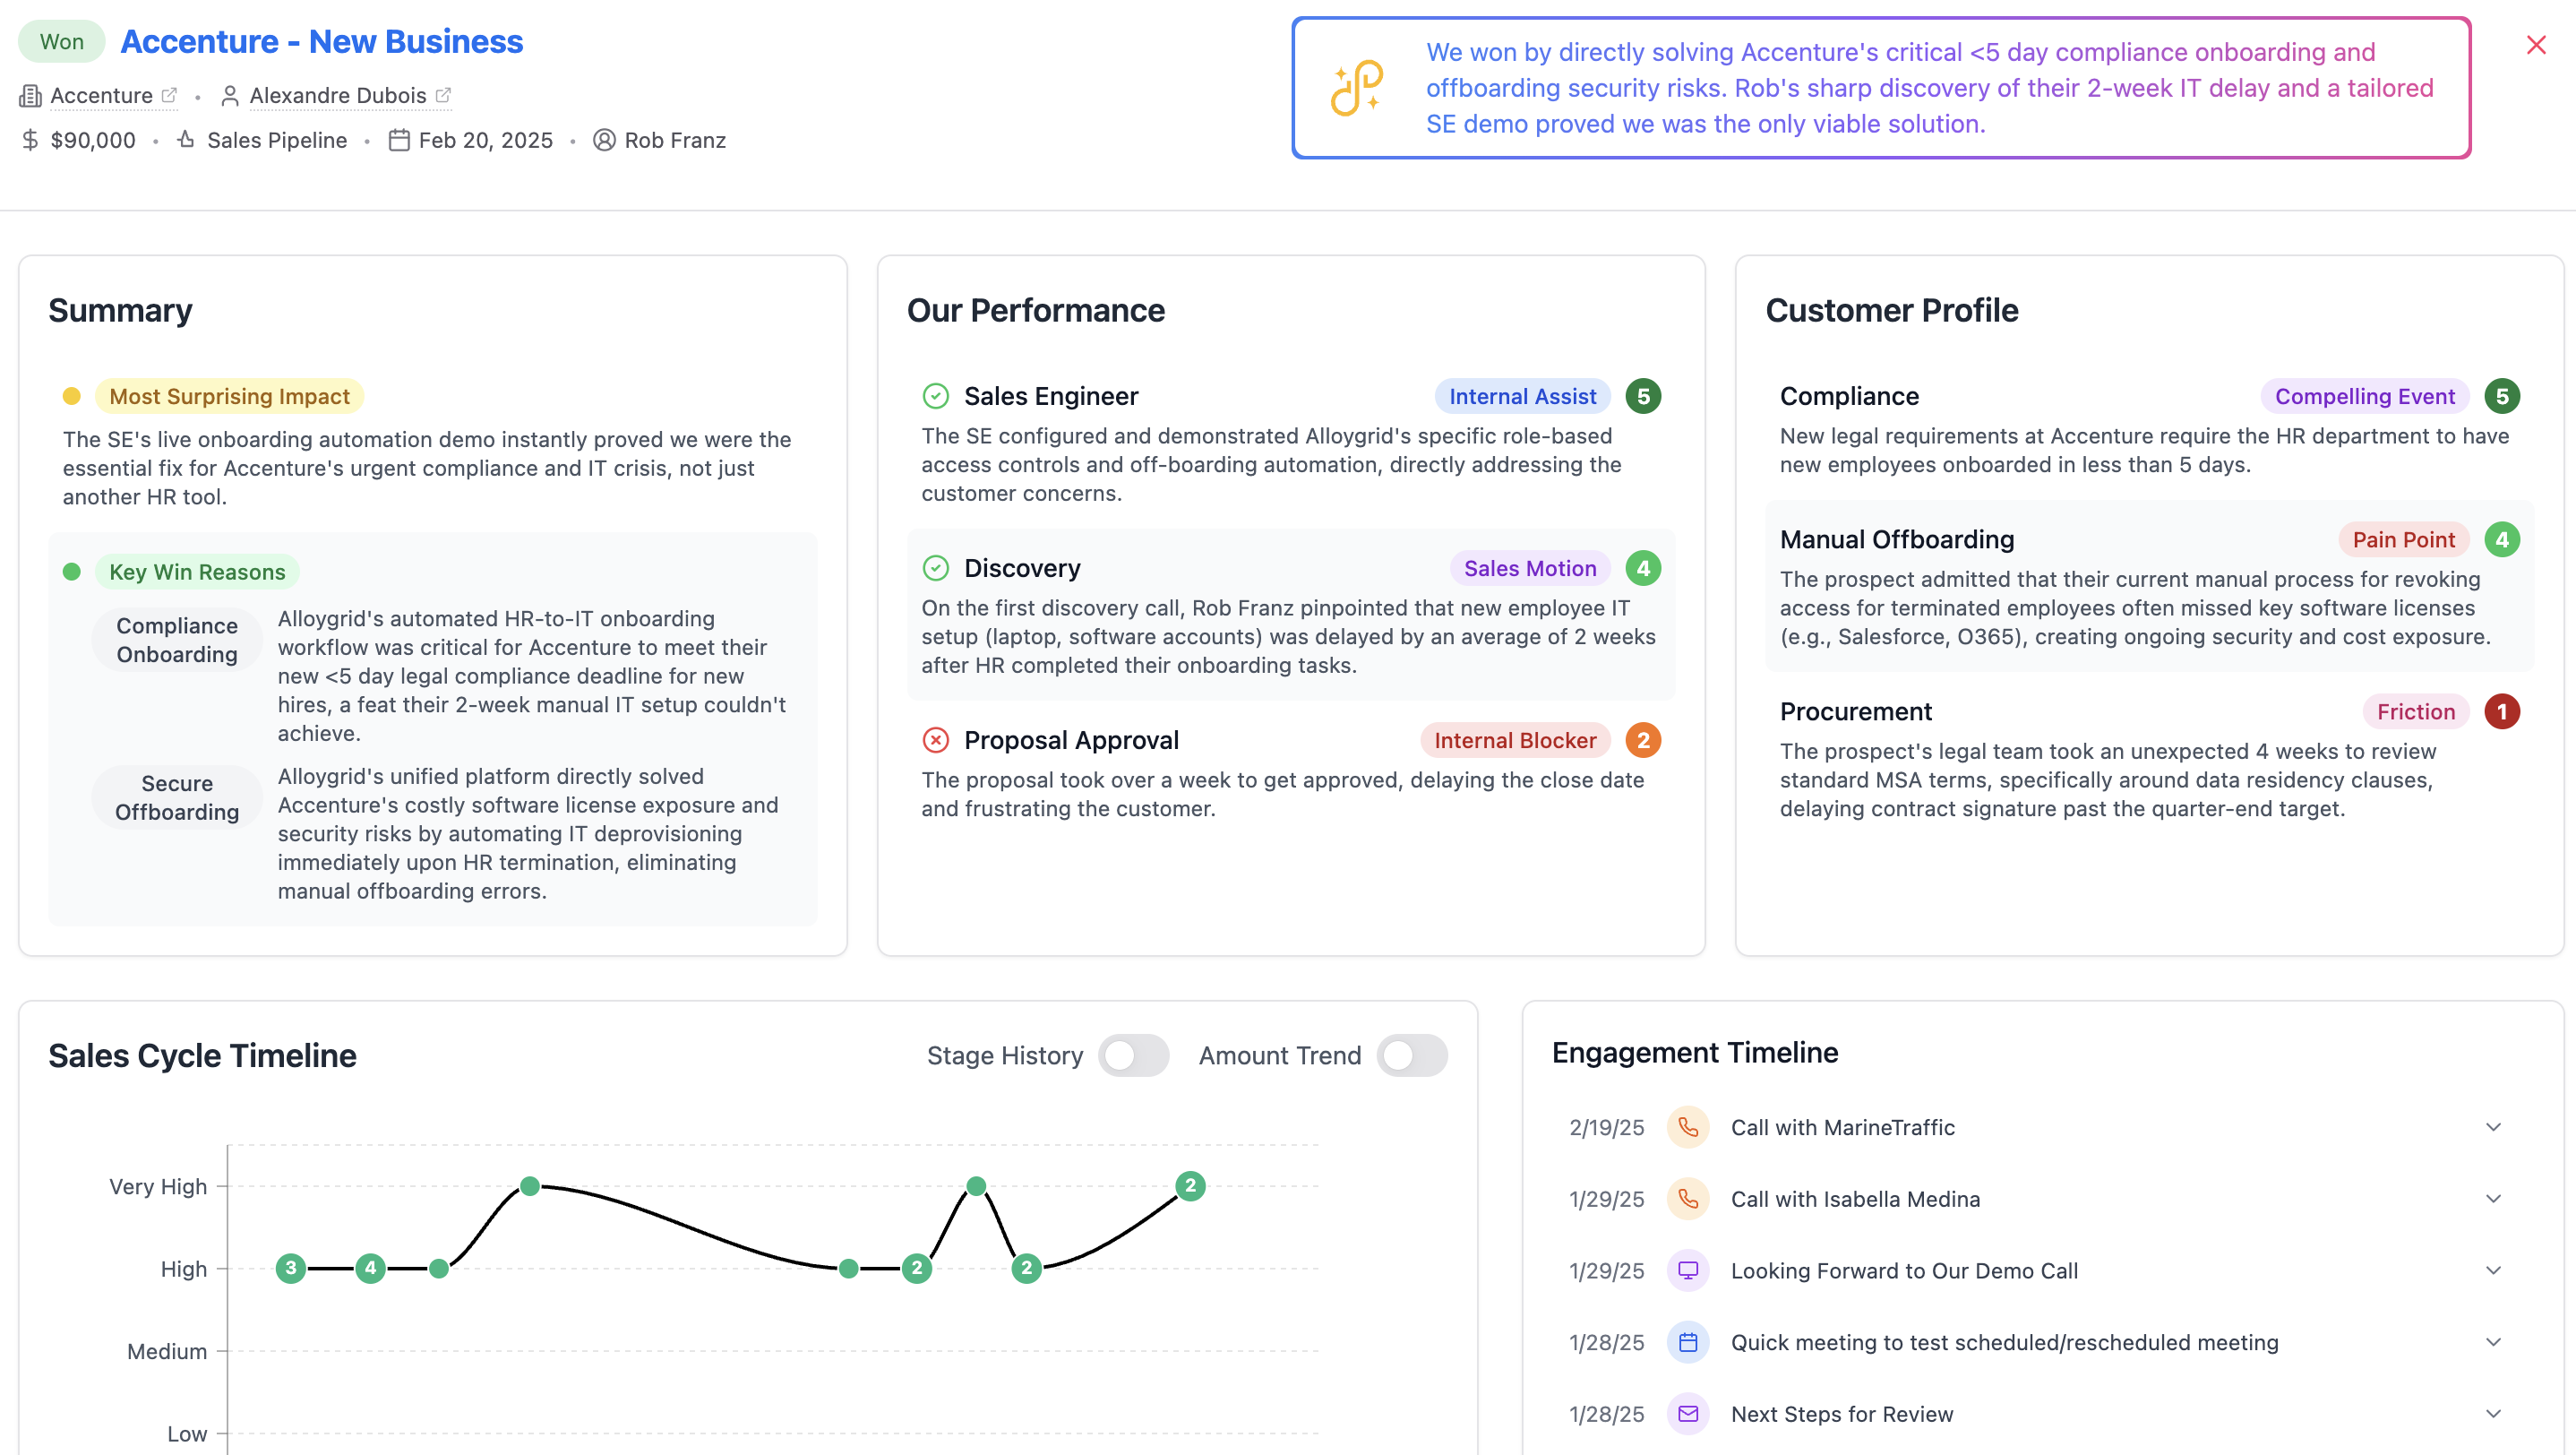Click the calendar icon beside Feb 20, 2025

click(399, 140)
